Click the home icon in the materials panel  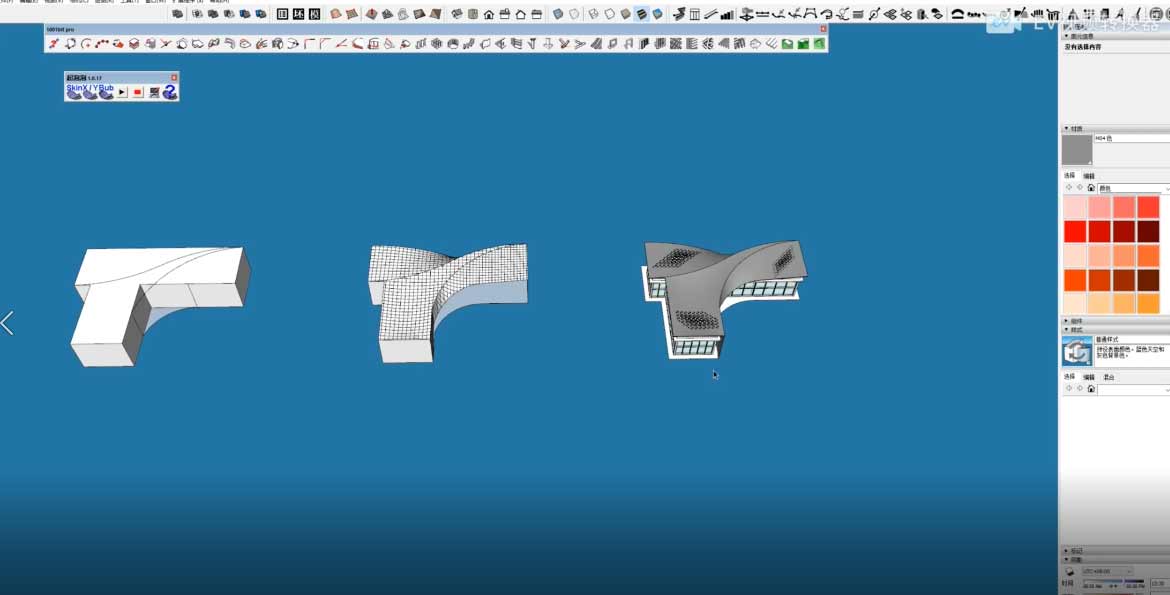[x=1091, y=188]
